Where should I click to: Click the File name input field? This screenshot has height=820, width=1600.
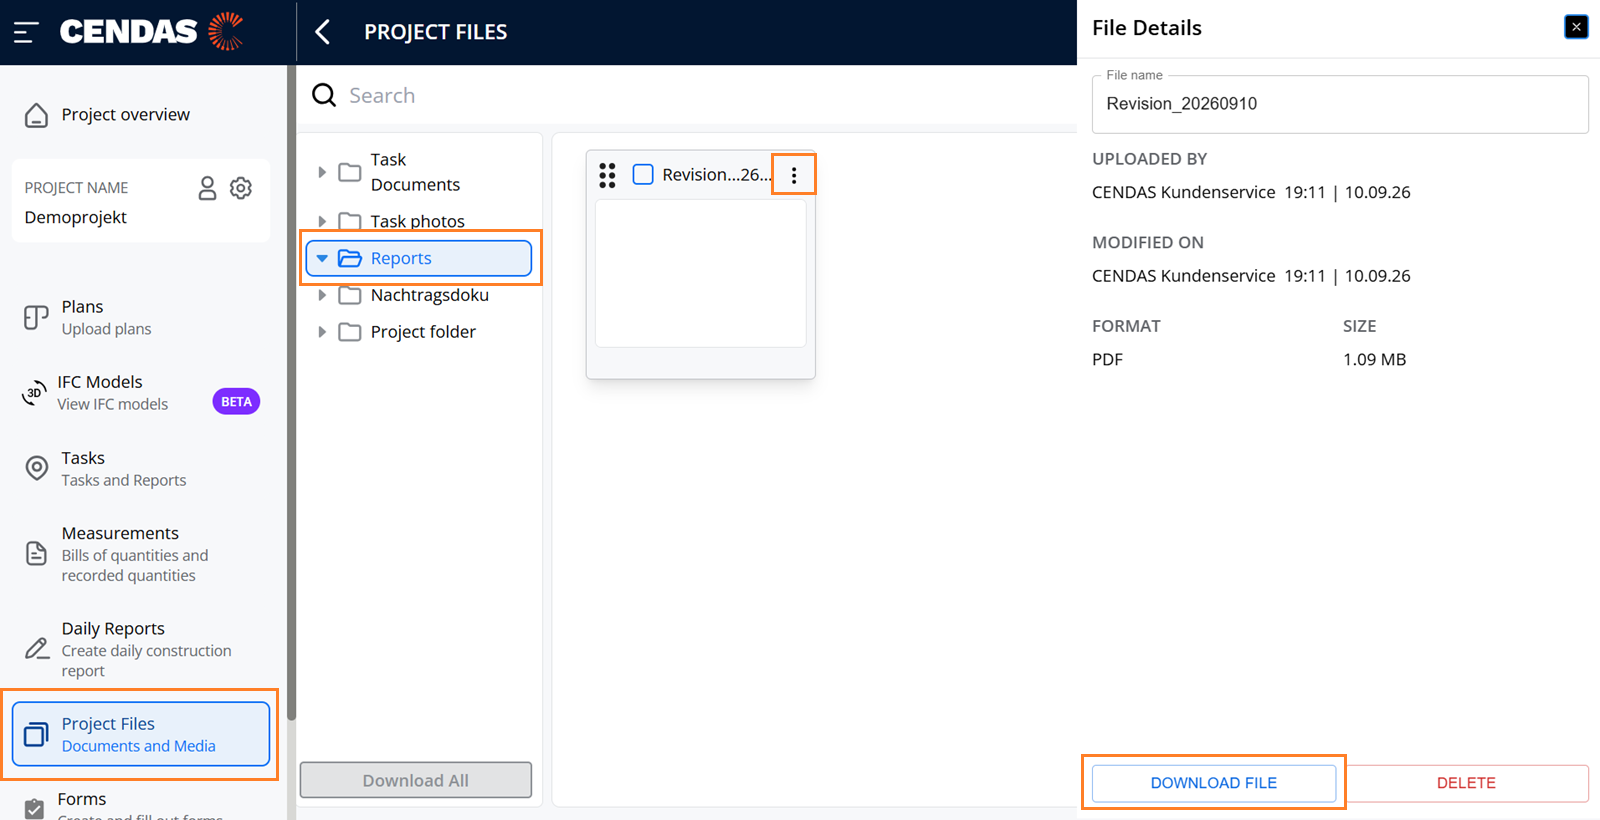(x=1340, y=104)
